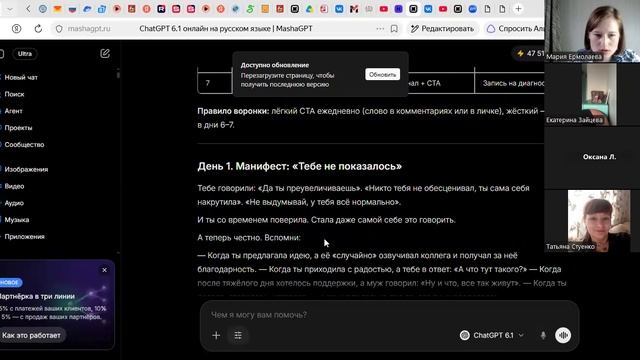Click the browser profile icon

point(16,29)
